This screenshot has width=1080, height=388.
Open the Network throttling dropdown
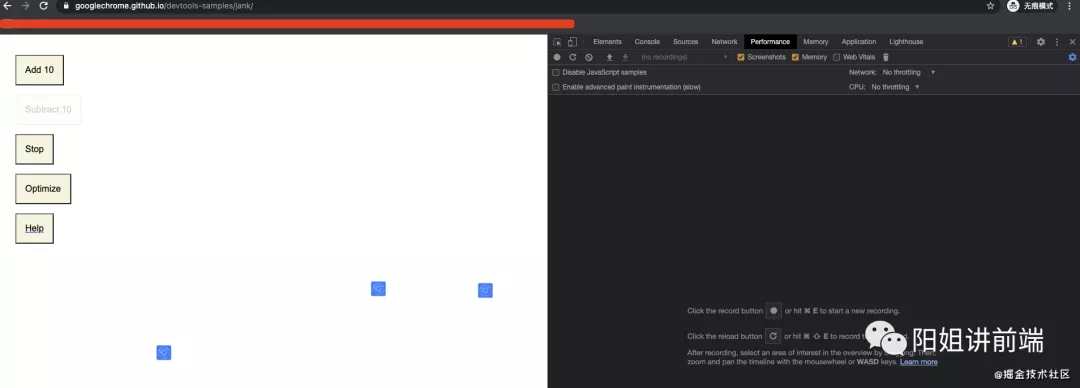pos(909,72)
